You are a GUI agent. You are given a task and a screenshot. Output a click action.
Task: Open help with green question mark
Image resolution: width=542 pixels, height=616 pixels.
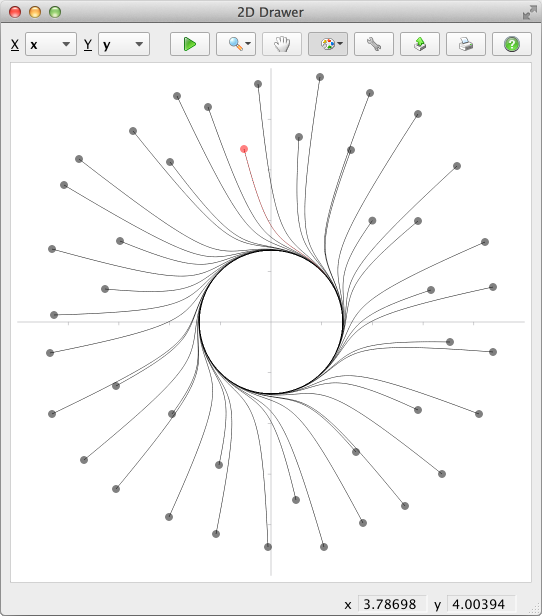pyautogui.click(x=511, y=44)
